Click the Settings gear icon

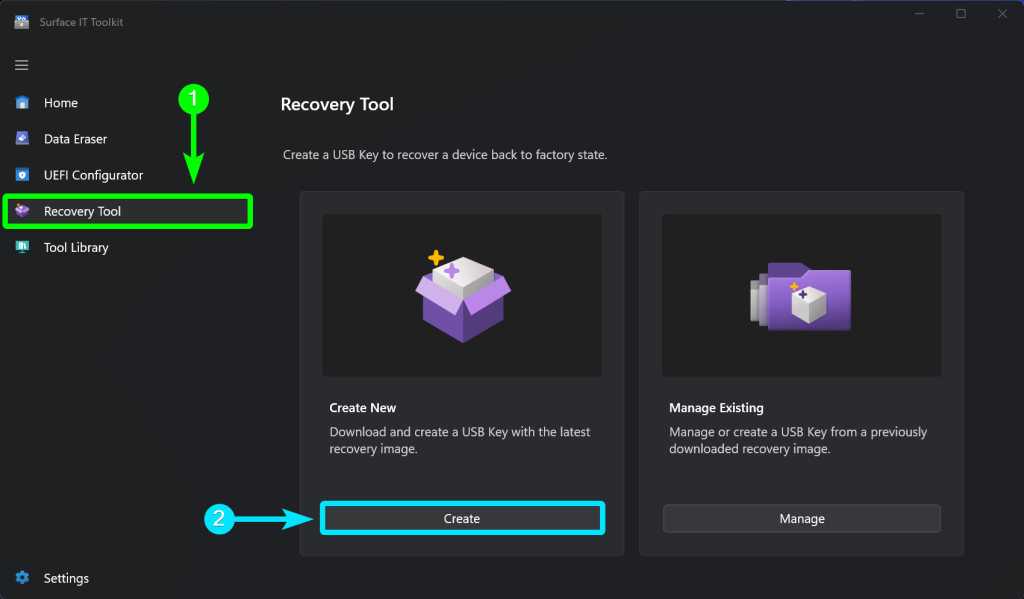tap(22, 577)
